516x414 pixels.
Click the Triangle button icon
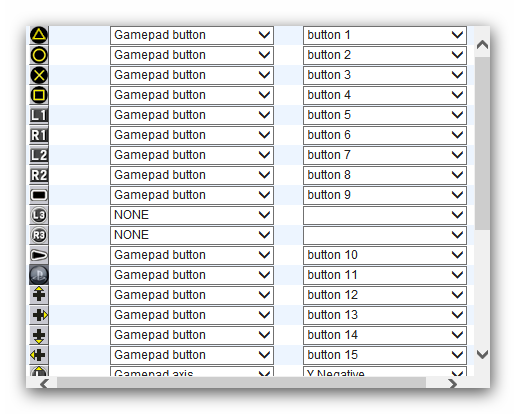click(39, 35)
